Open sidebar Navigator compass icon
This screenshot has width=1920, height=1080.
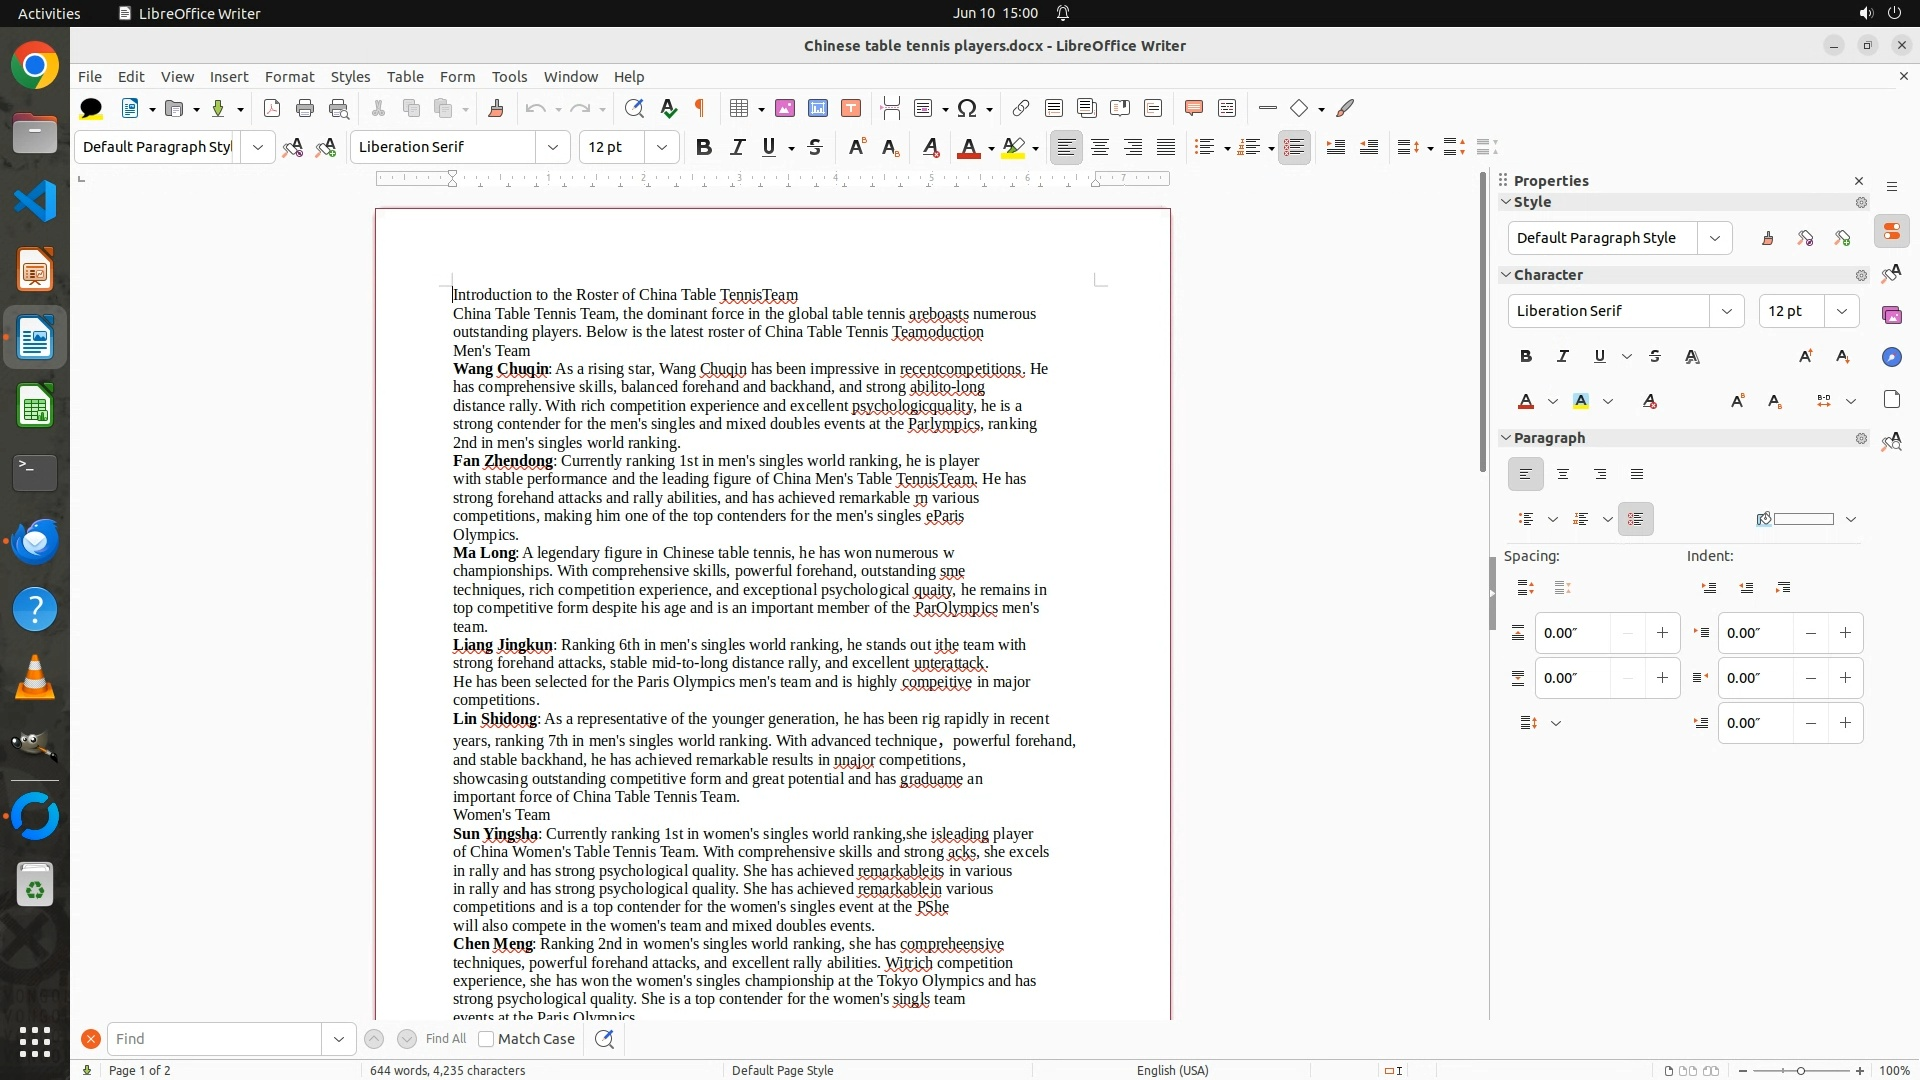coord(1891,357)
